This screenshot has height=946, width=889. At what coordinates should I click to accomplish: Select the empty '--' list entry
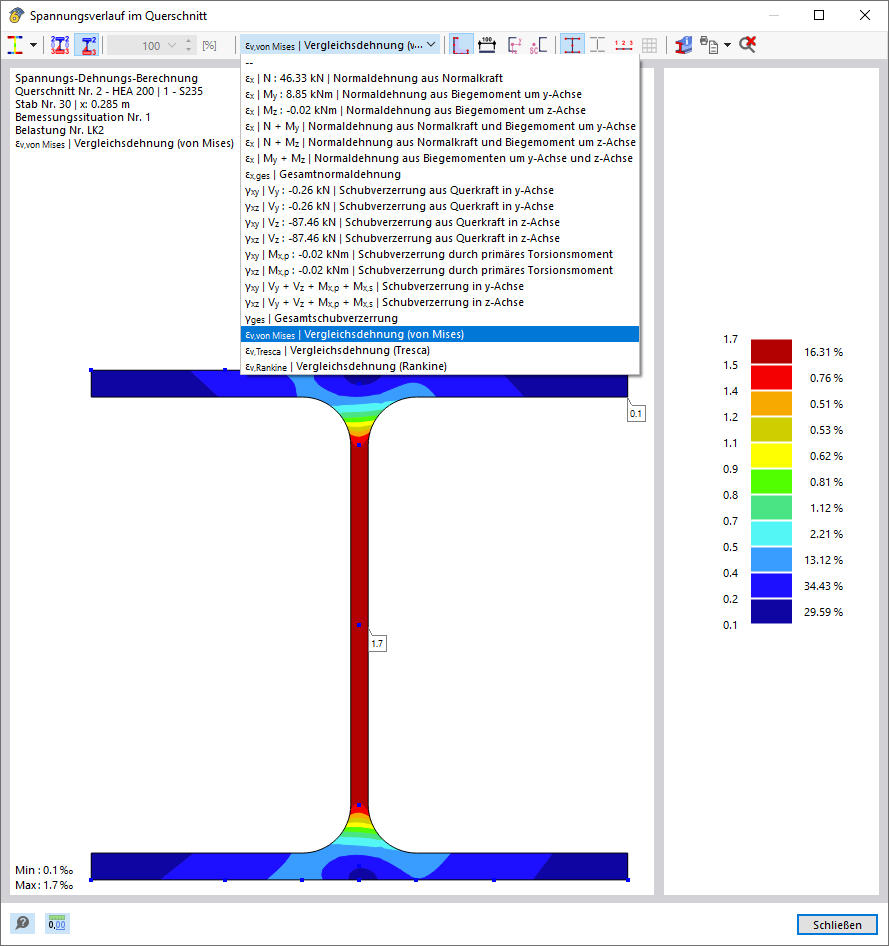pos(440,62)
